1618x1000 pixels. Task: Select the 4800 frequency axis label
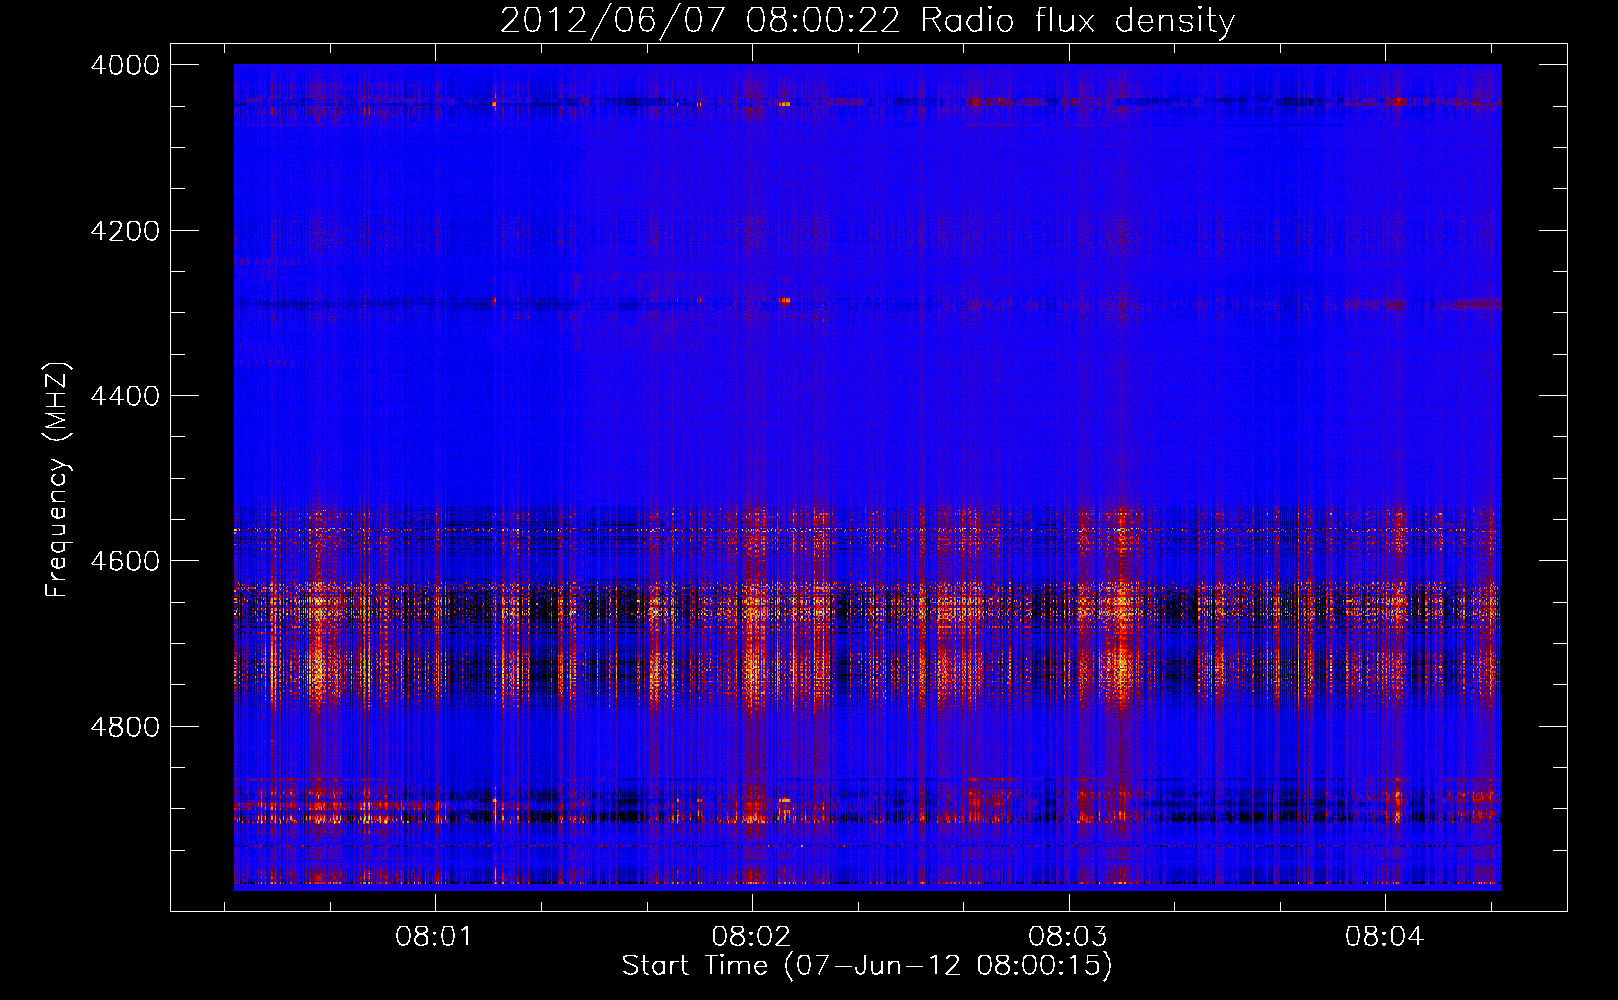pyautogui.click(x=124, y=727)
